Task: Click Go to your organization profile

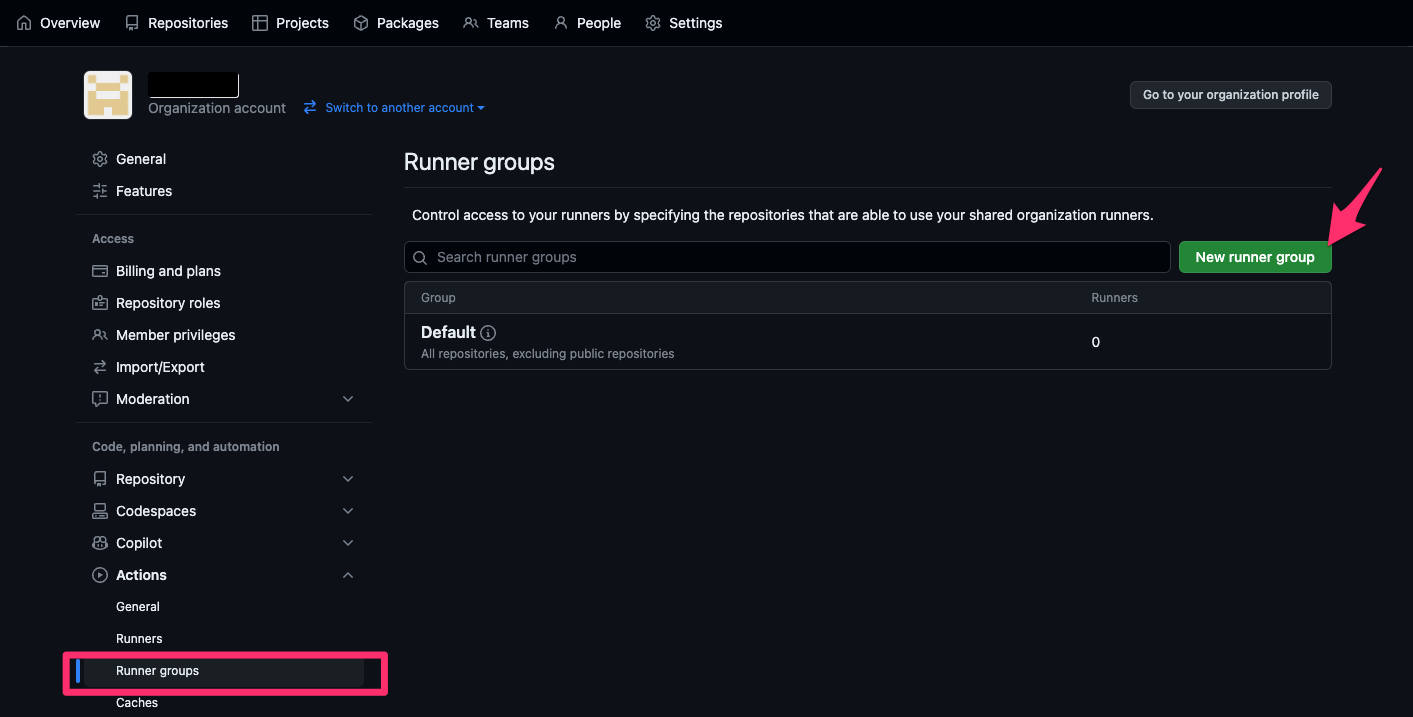Action: tap(1231, 95)
